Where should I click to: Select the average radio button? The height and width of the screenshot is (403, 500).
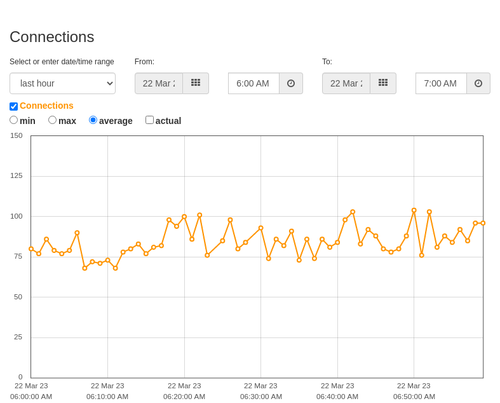pyautogui.click(x=93, y=120)
